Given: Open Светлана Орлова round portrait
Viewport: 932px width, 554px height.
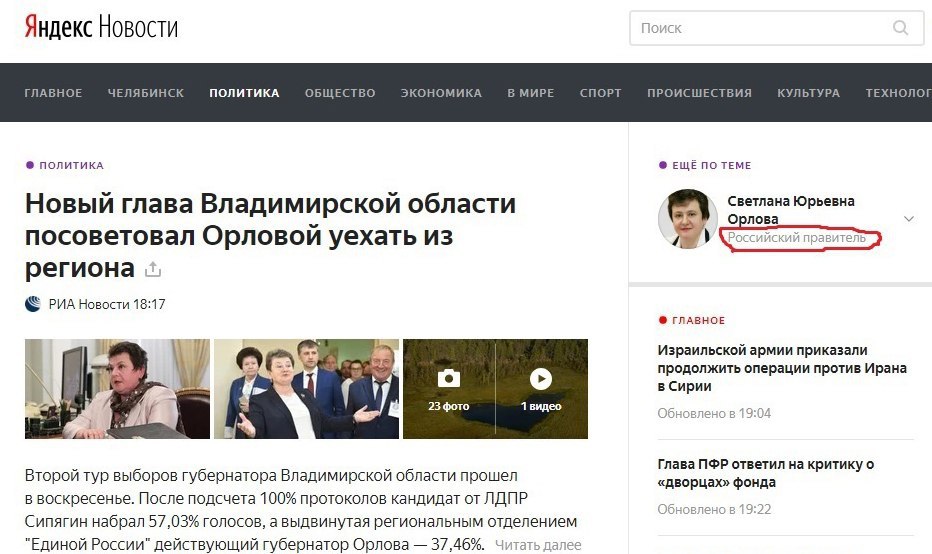Looking at the screenshot, I should (688, 219).
